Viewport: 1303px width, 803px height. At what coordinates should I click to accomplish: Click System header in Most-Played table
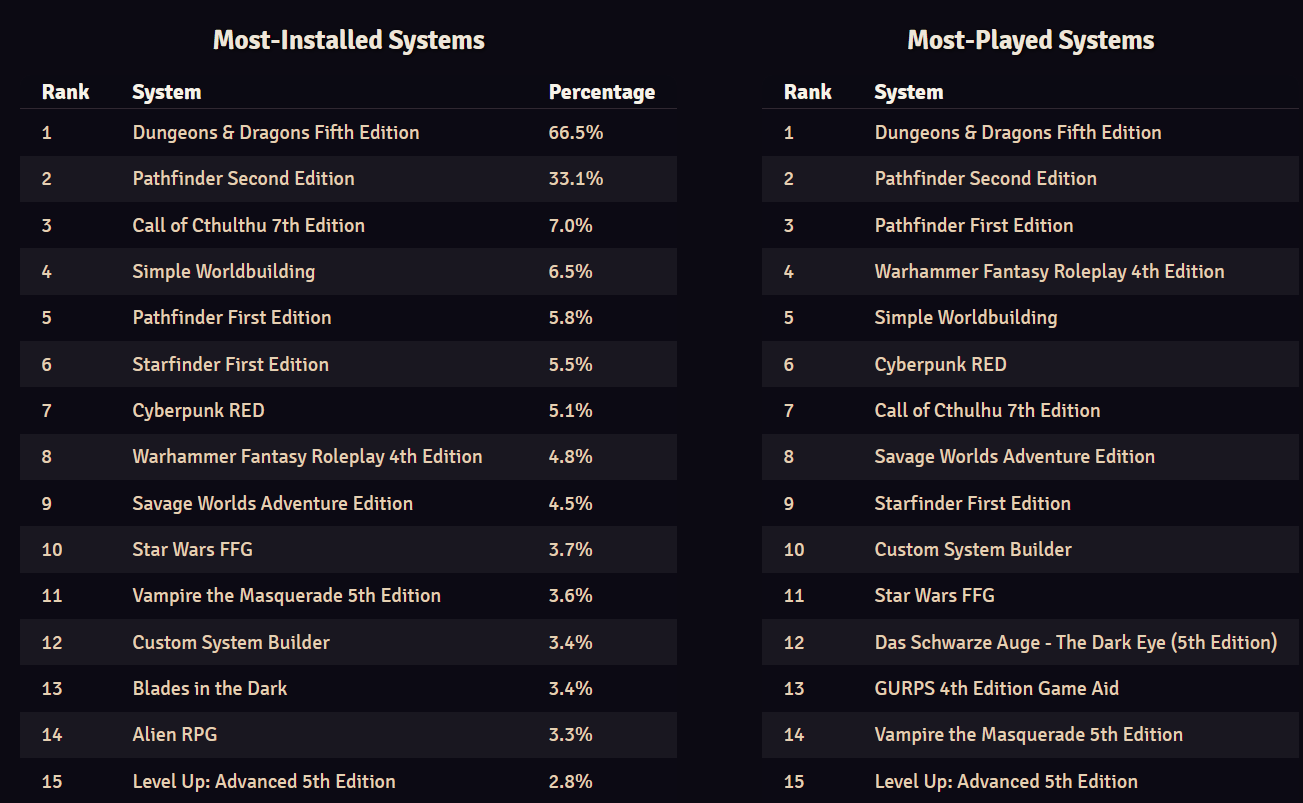pyautogui.click(x=908, y=92)
